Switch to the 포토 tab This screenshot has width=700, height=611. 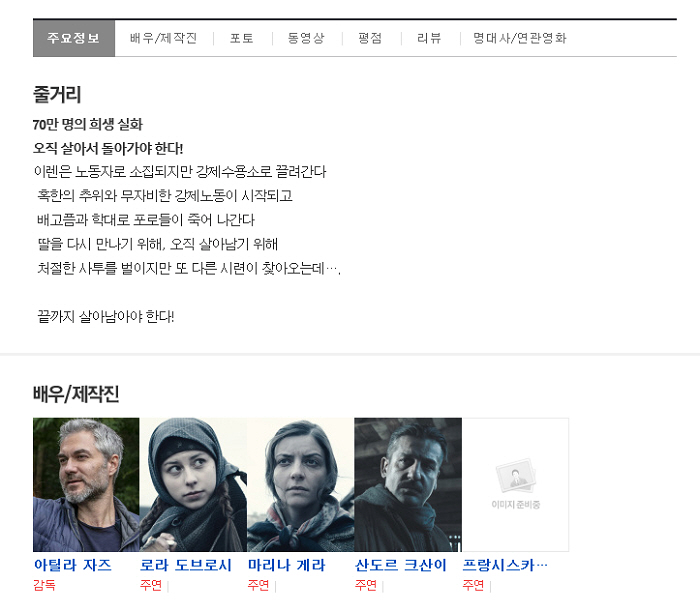[x=242, y=38]
